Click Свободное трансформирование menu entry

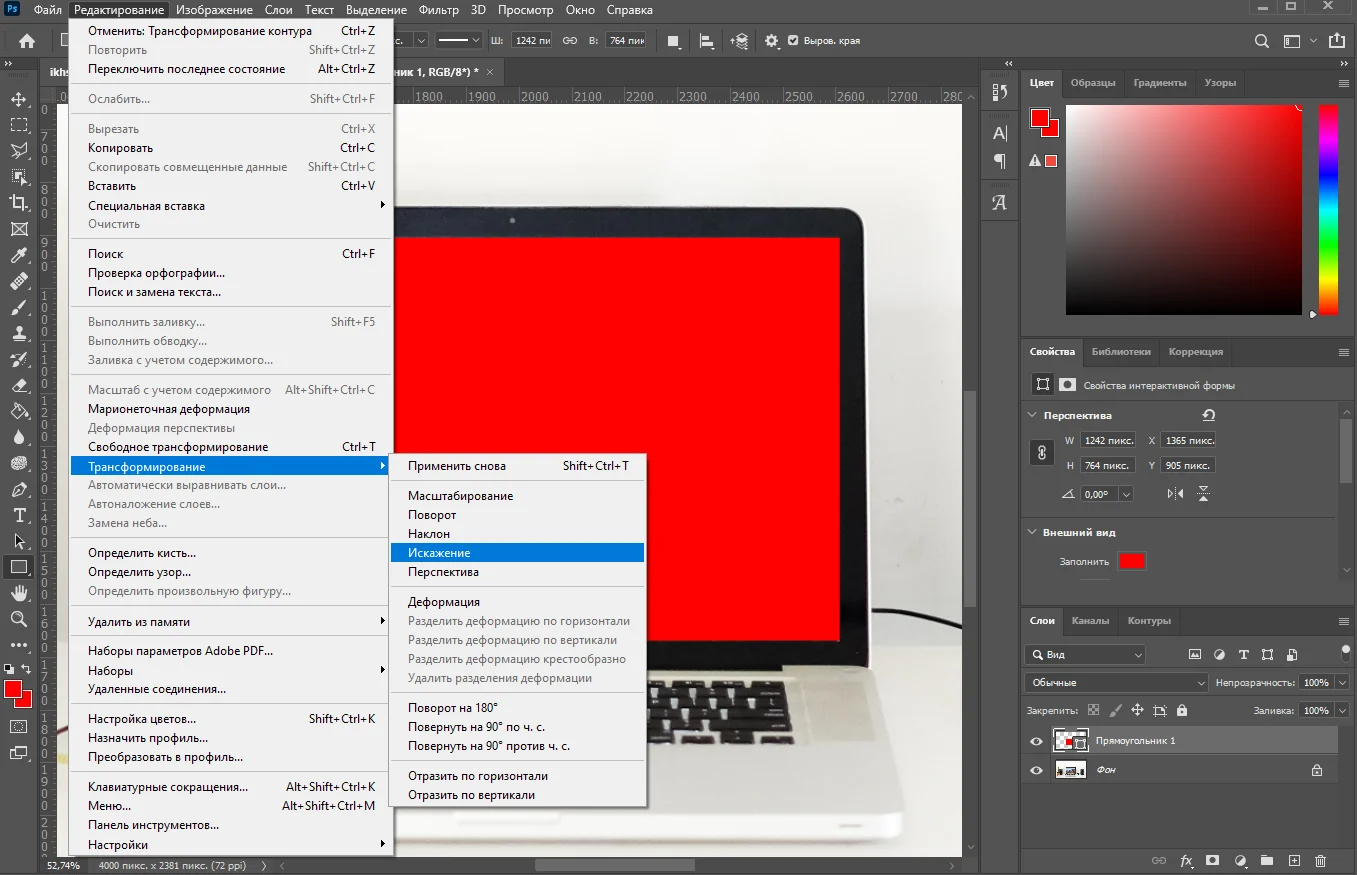[x=178, y=447]
